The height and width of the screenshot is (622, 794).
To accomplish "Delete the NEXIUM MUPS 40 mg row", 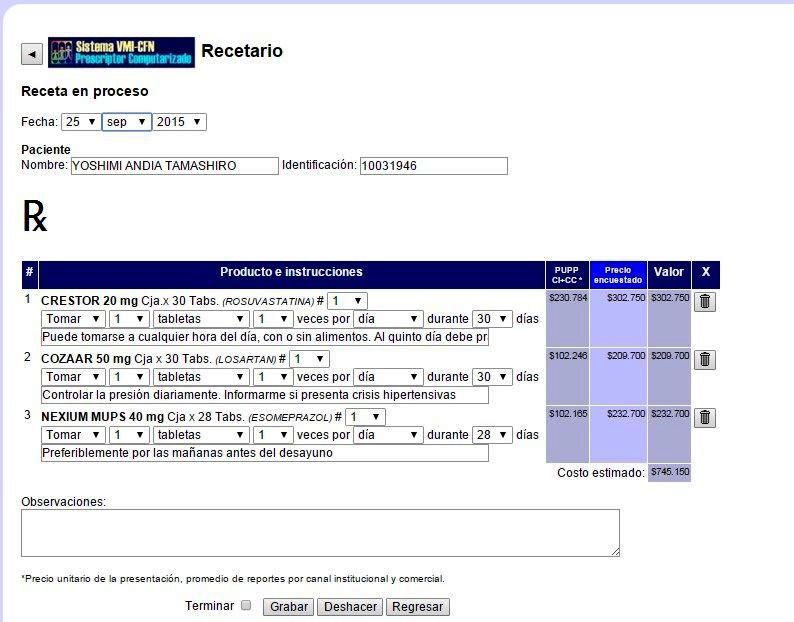I will pyautogui.click(x=704, y=417).
